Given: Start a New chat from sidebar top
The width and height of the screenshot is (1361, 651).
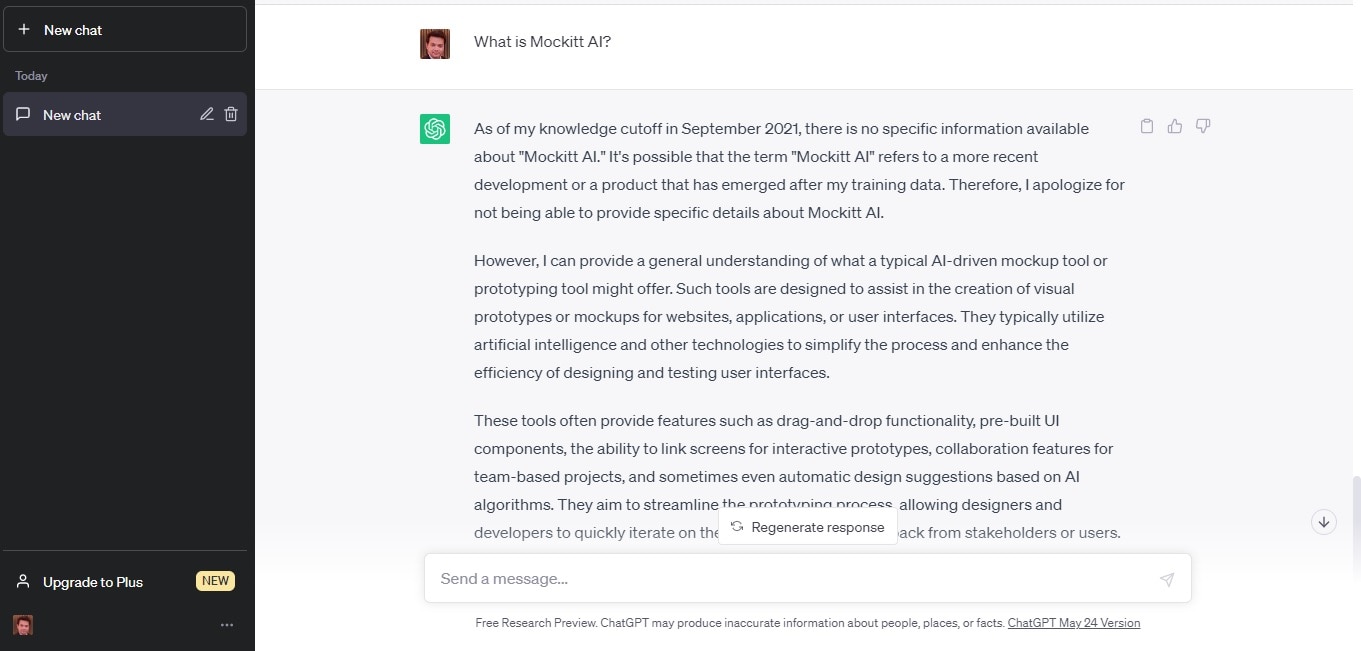Looking at the screenshot, I should pyautogui.click(x=125, y=30).
